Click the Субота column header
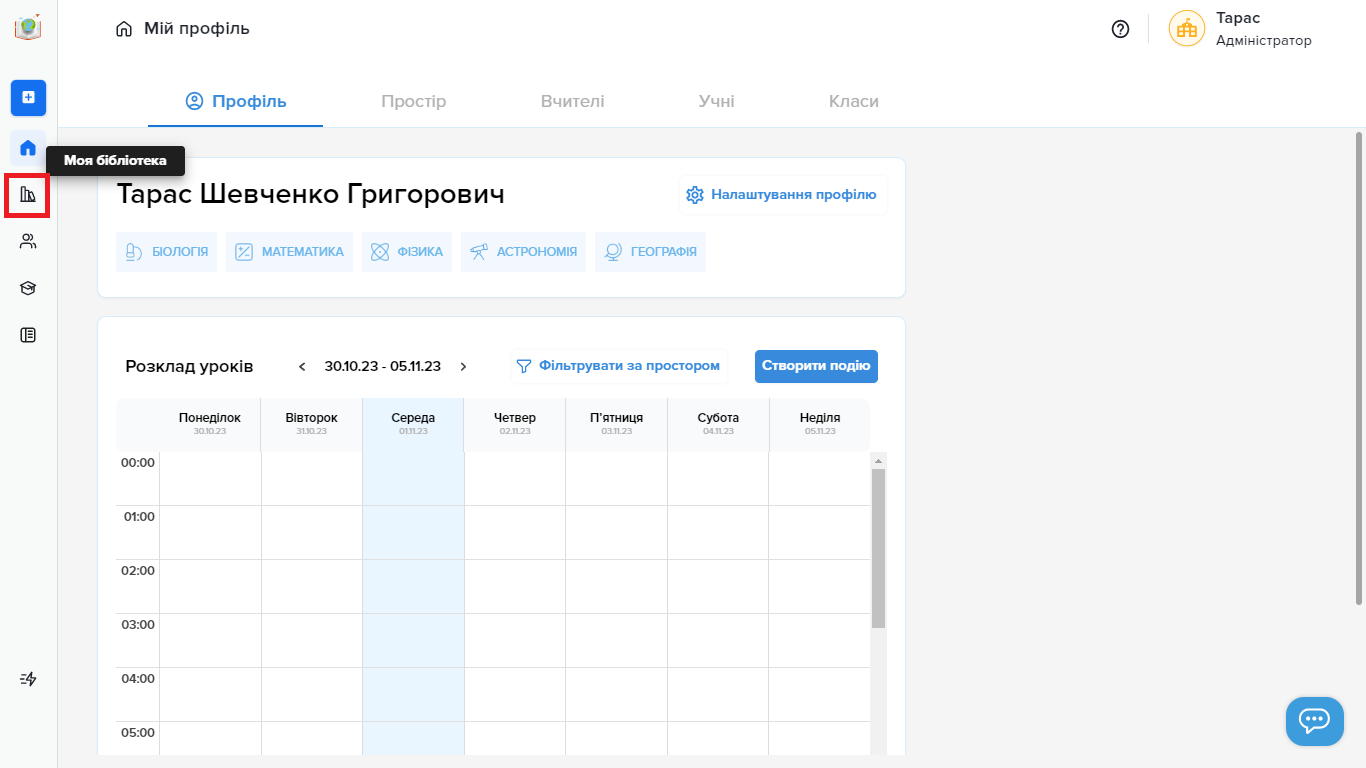Image resolution: width=1366 pixels, height=768 pixels. (x=718, y=424)
